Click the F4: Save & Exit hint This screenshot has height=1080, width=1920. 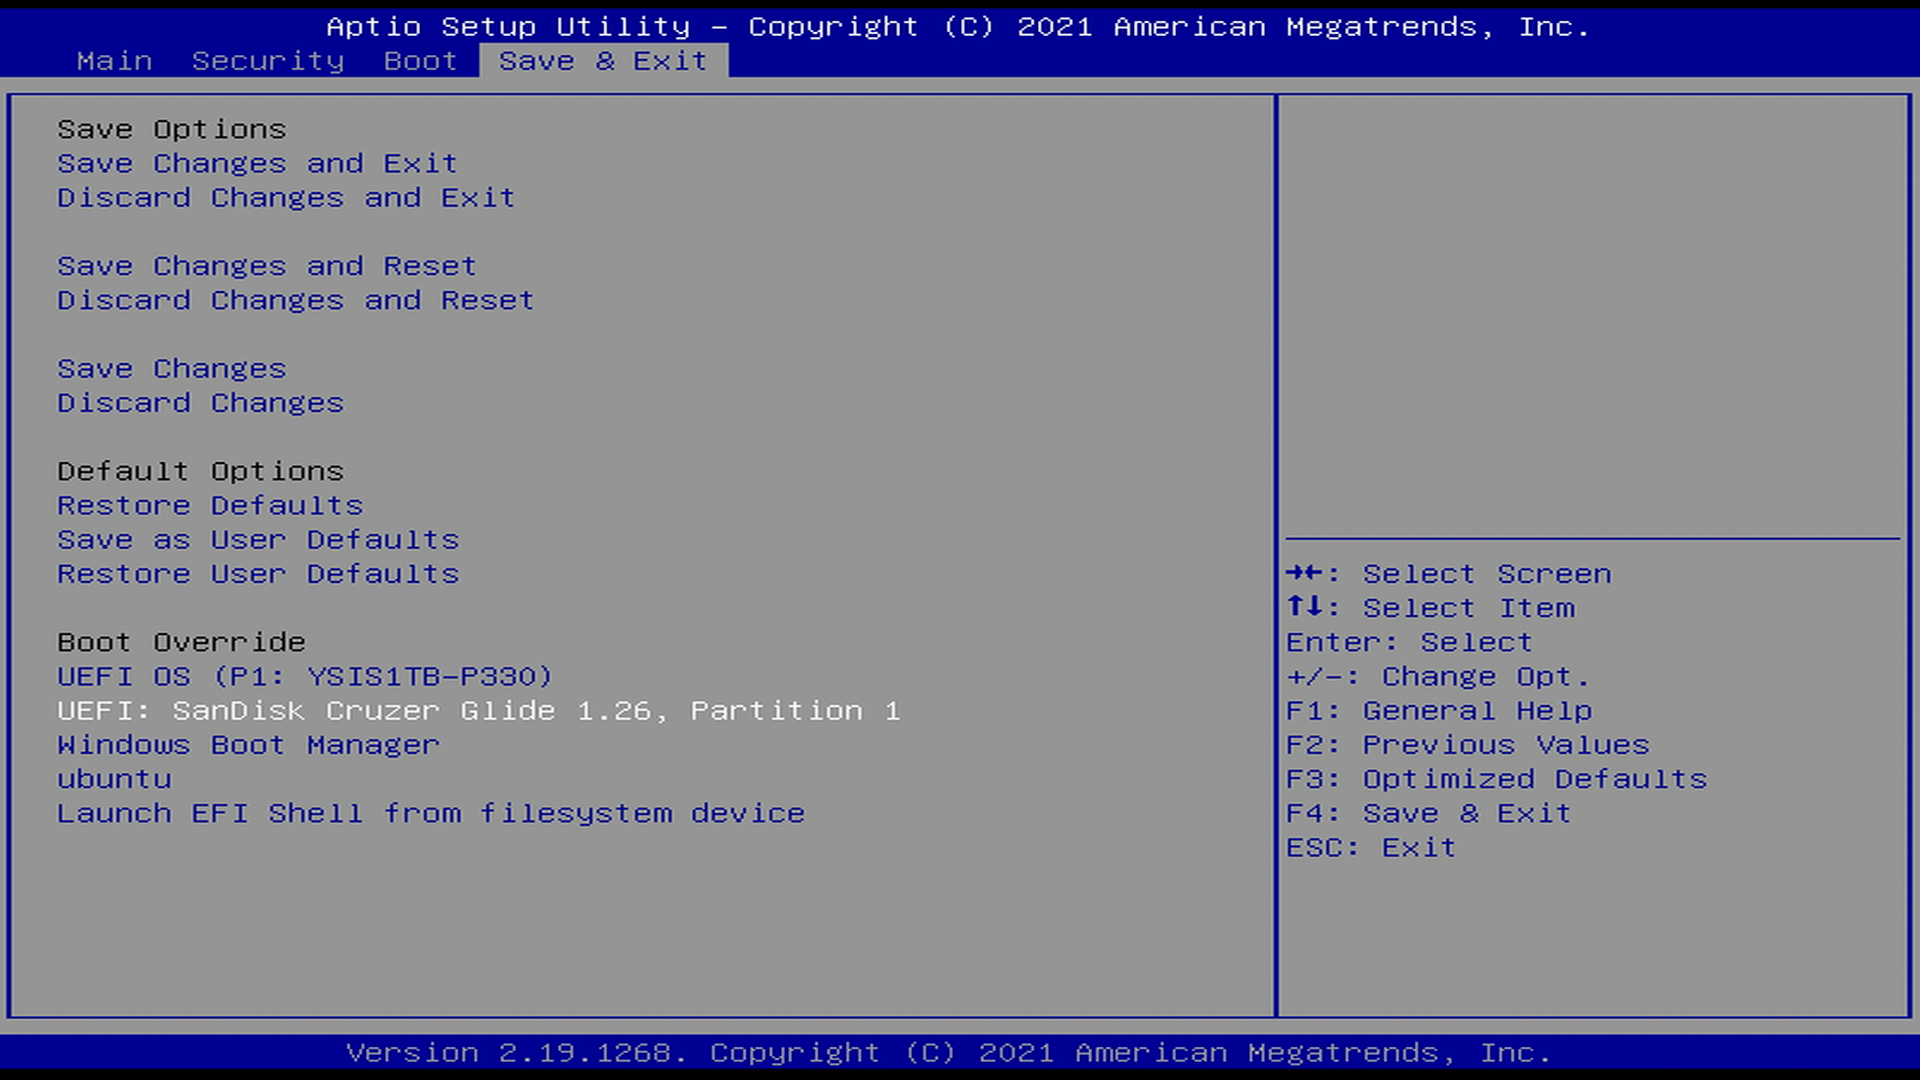pos(1429,813)
